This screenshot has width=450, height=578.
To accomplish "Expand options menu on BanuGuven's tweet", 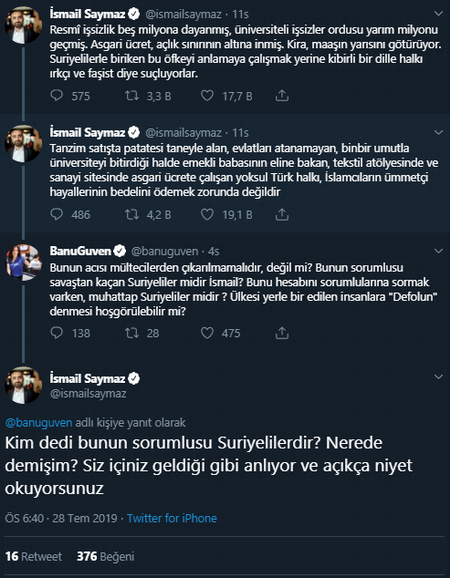I will (x=439, y=251).
